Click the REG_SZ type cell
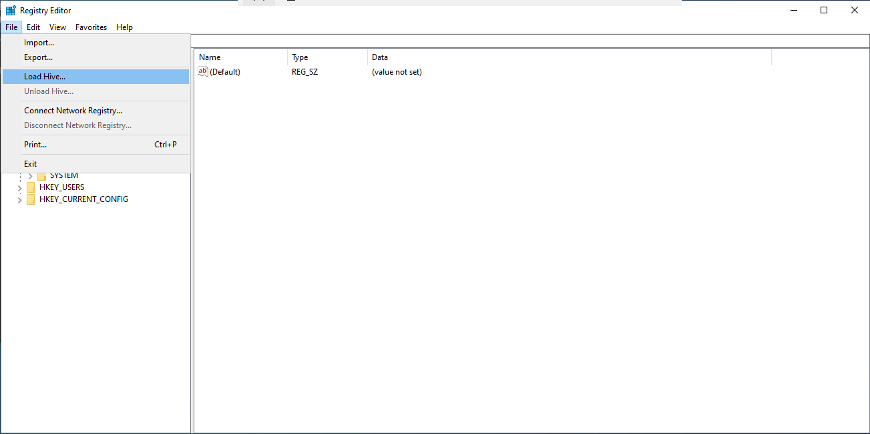This screenshot has width=870, height=434. coord(305,72)
